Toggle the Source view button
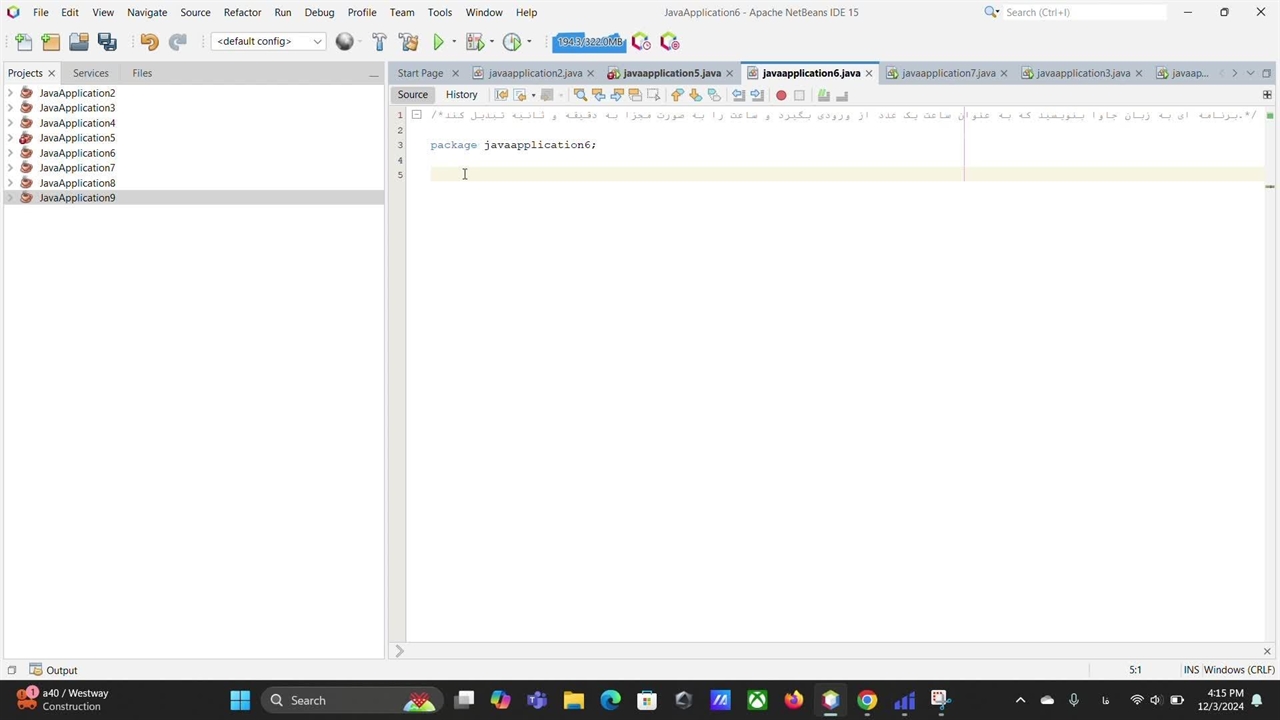1280x720 pixels. [412, 95]
